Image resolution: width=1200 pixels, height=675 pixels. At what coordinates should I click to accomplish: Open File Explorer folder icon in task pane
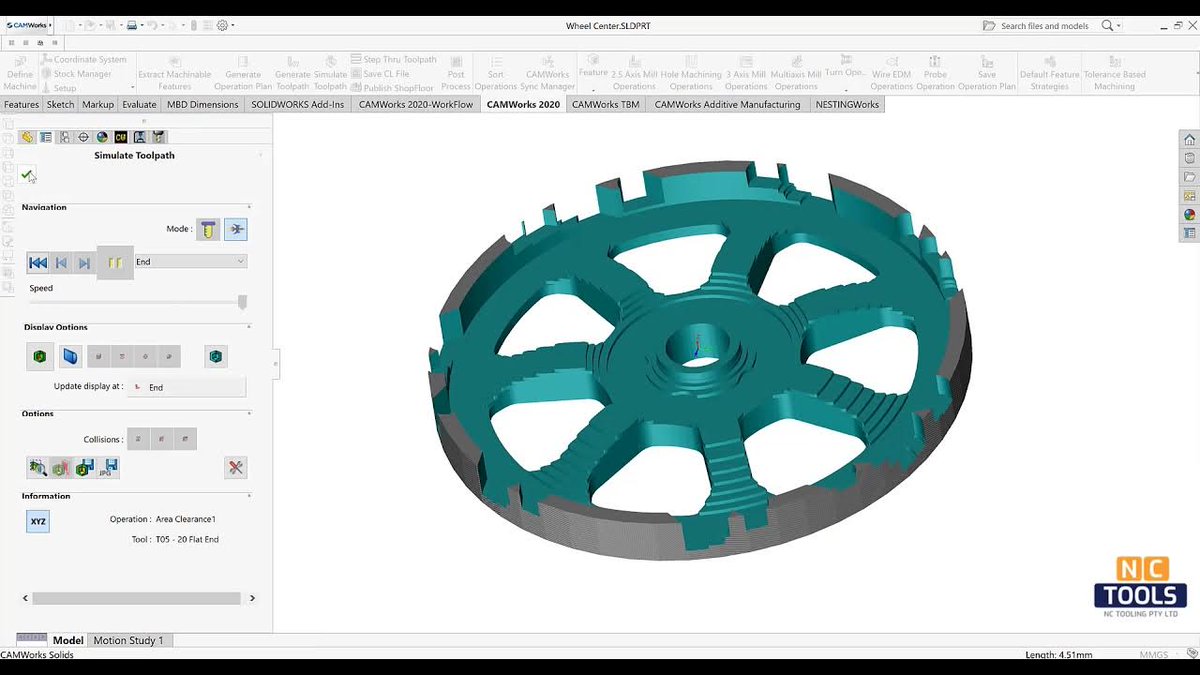tap(1189, 177)
